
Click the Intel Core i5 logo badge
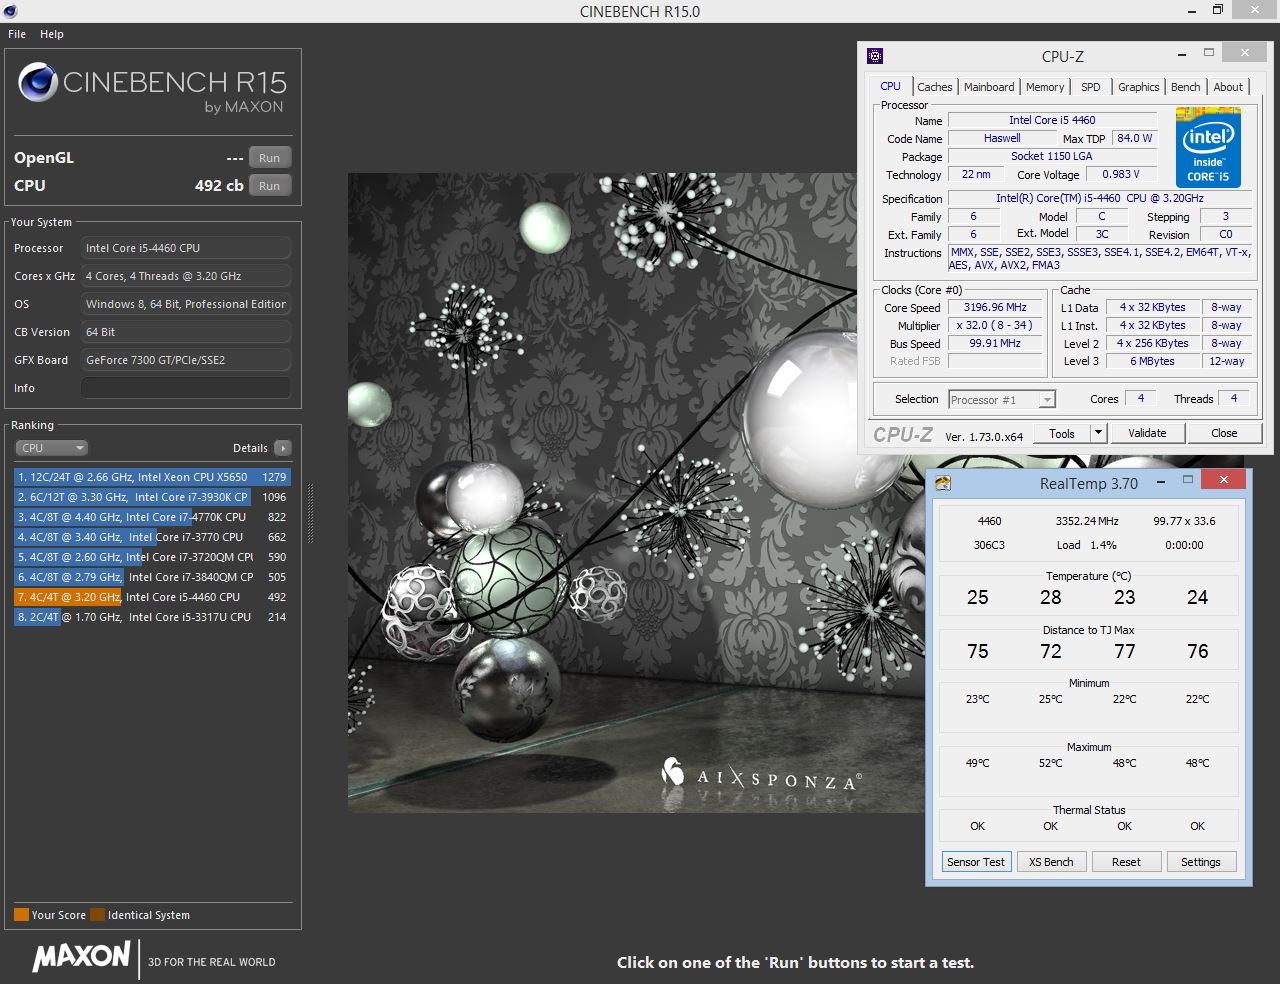(x=1208, y=150)
